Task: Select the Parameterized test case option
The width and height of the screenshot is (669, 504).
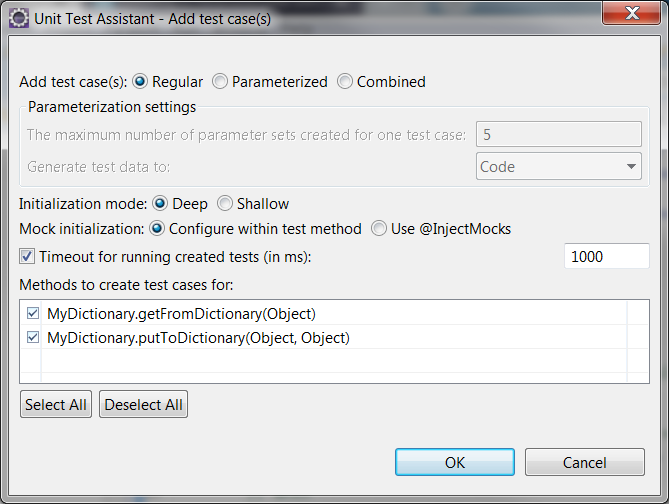Action: [x=220, y=81]
